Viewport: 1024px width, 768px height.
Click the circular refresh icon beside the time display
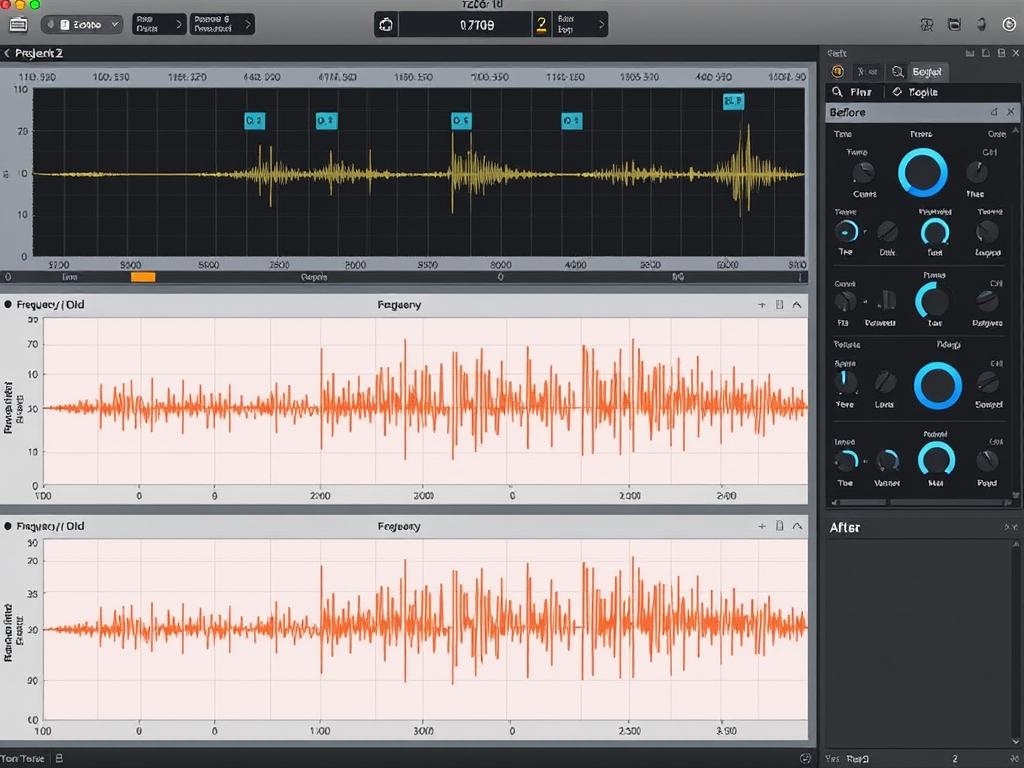point(386,24)
